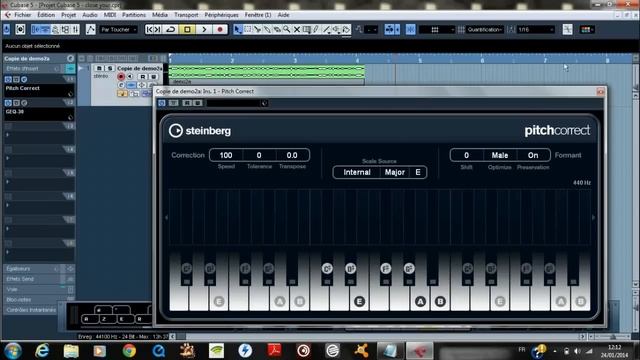This screenshot has width=640, height=360.
Task: Open Internet Explorer from the taskbar
Action: coord(42,351)
